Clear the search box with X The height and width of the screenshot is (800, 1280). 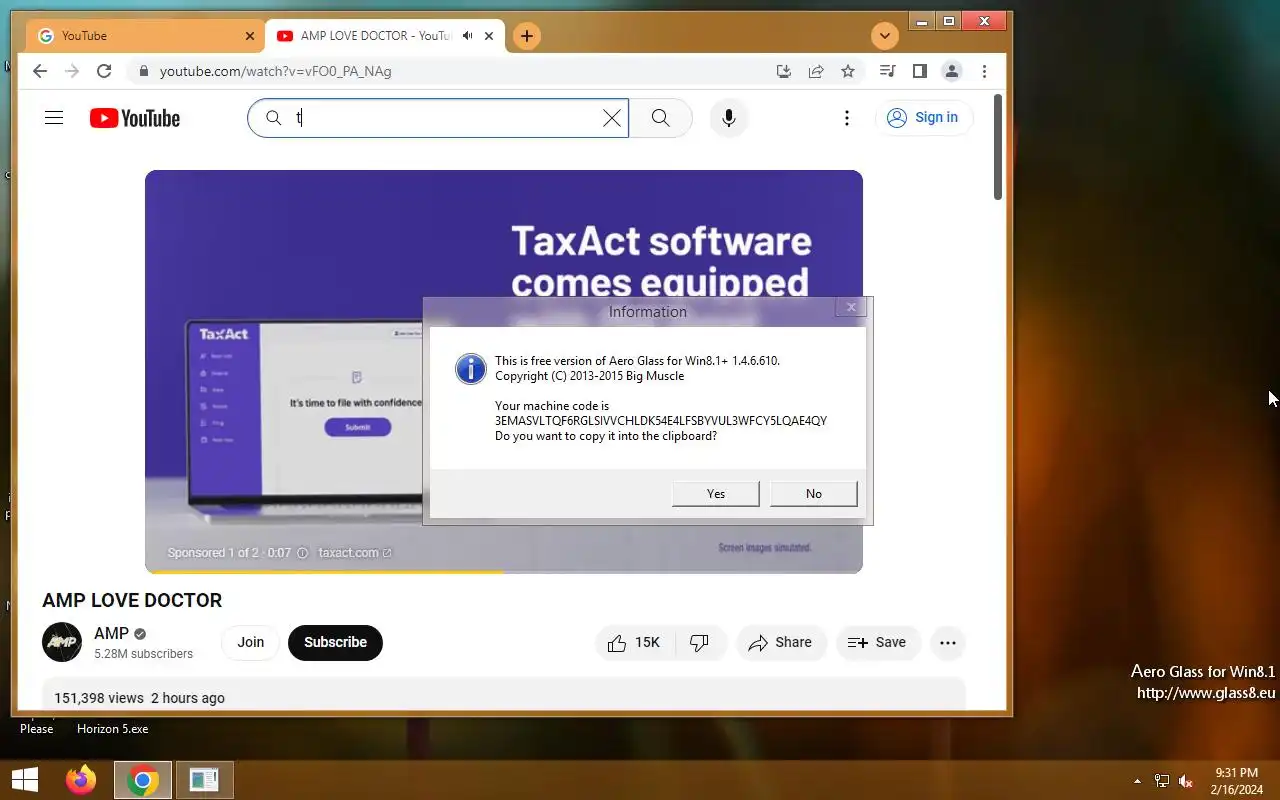tap(612, 118)
